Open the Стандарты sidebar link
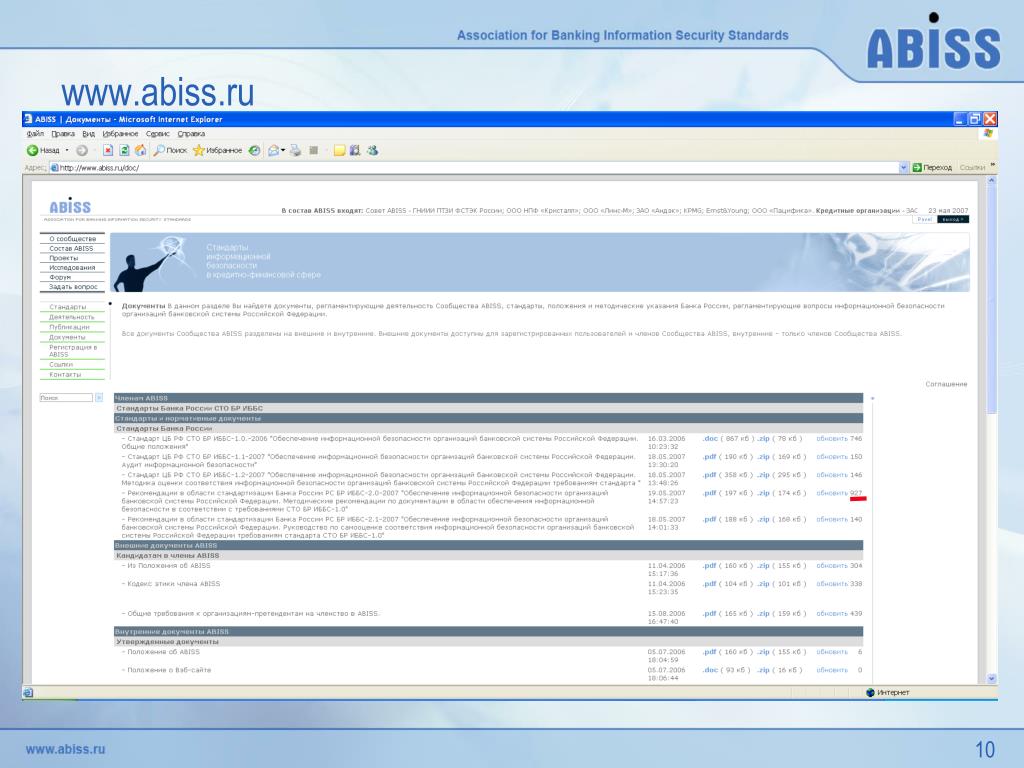 coord(68,307)
